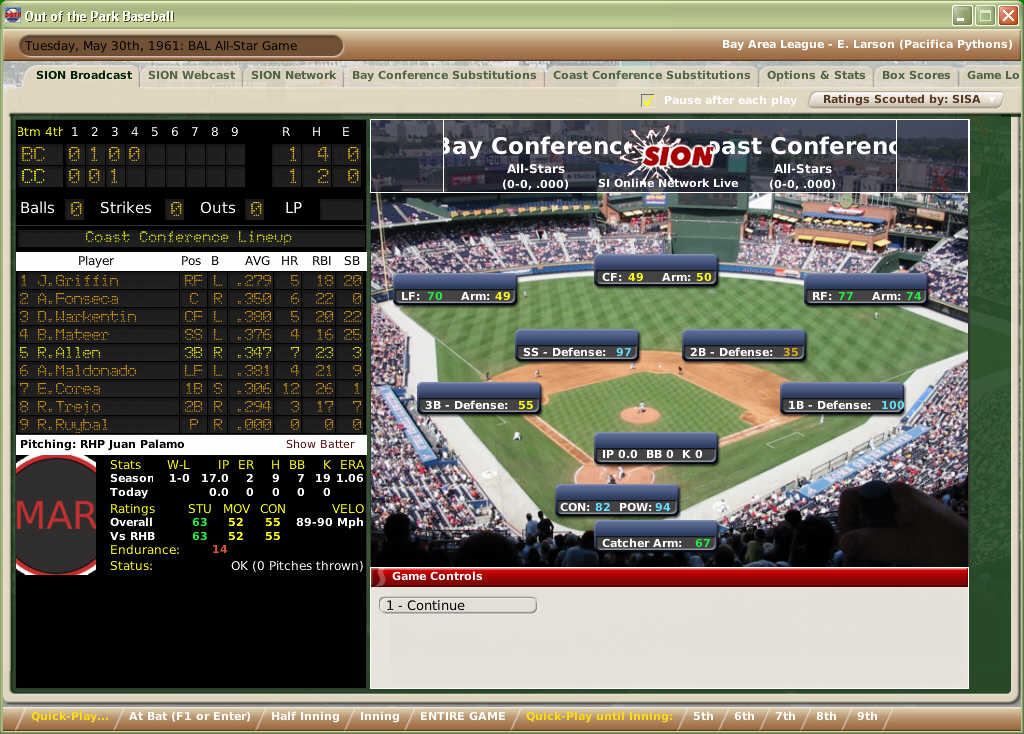Toggle Pause after each play checkbox

tap(647, 100)
